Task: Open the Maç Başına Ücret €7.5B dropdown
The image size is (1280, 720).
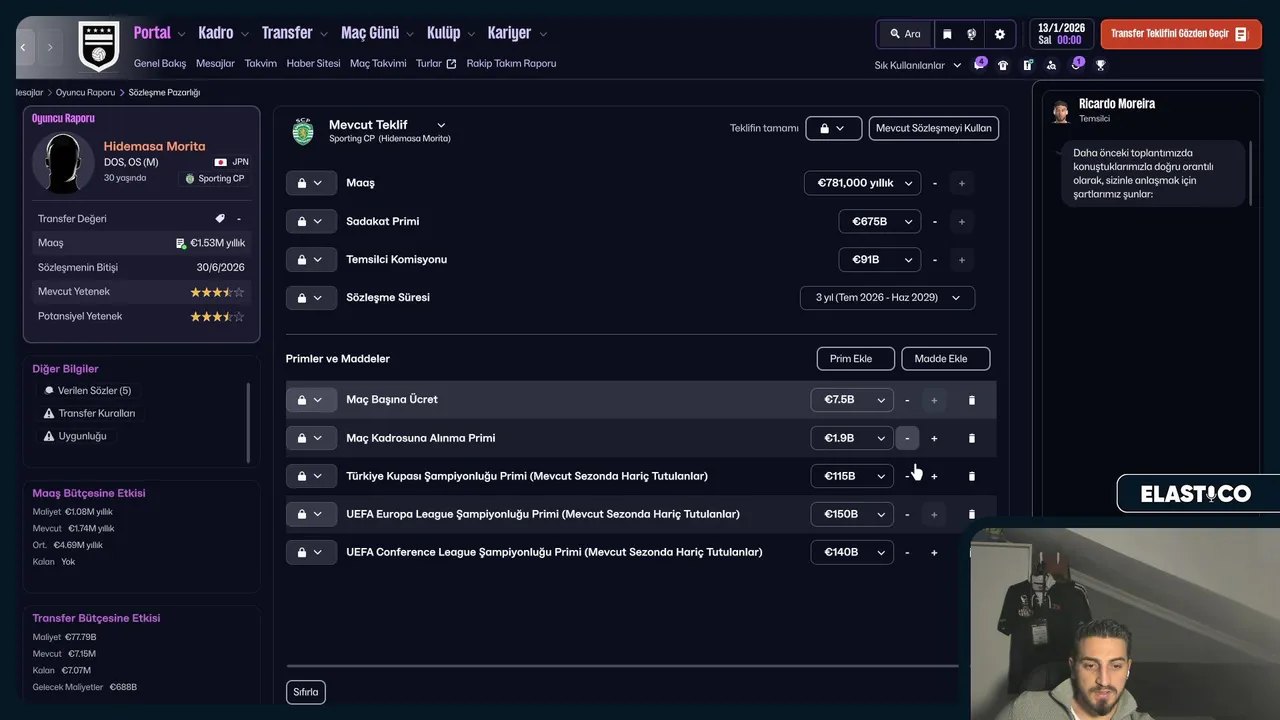Action: [851, 400]
